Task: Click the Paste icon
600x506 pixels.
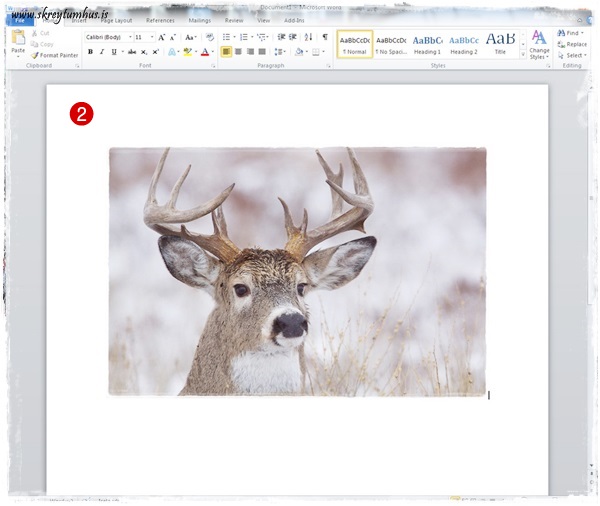Action: [x=18, y=40]
